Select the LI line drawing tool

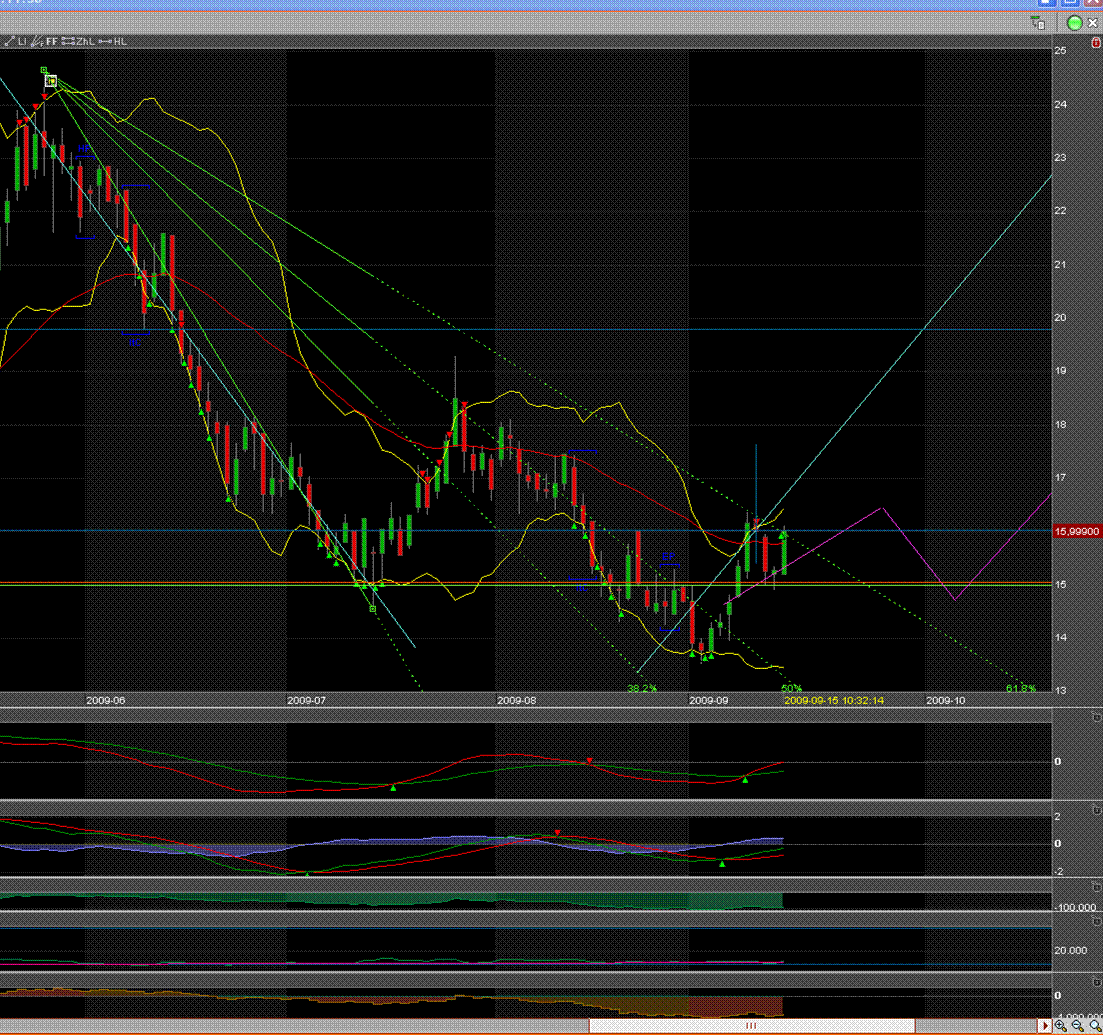coord(17,41)
